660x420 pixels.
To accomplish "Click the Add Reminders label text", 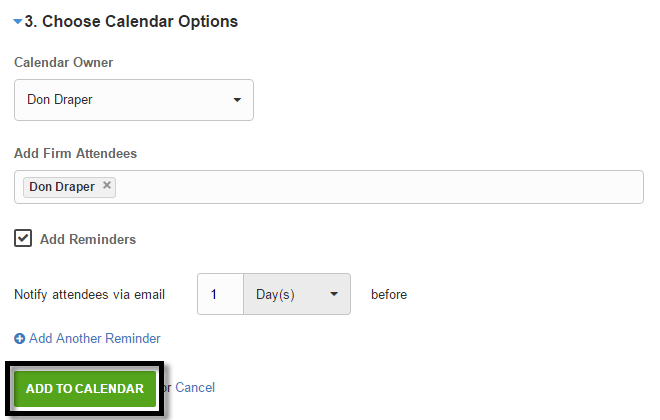I will 88,239.
